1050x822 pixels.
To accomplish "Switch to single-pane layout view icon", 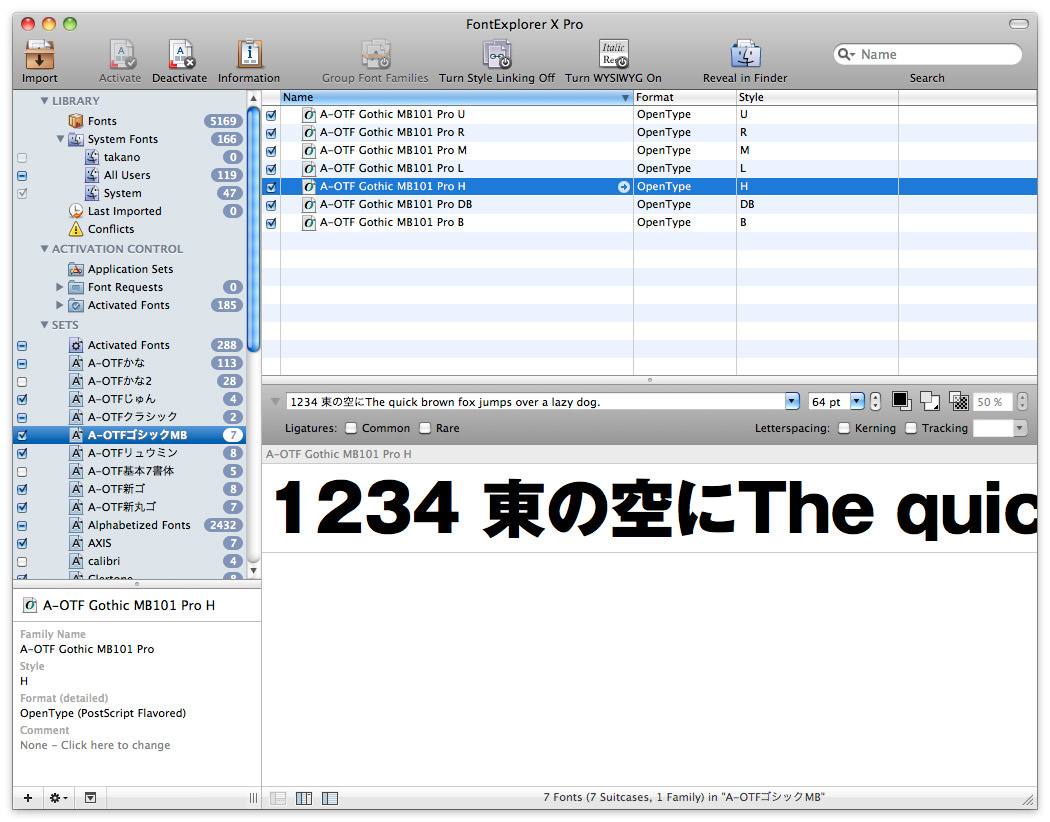I will coord(278,798).
